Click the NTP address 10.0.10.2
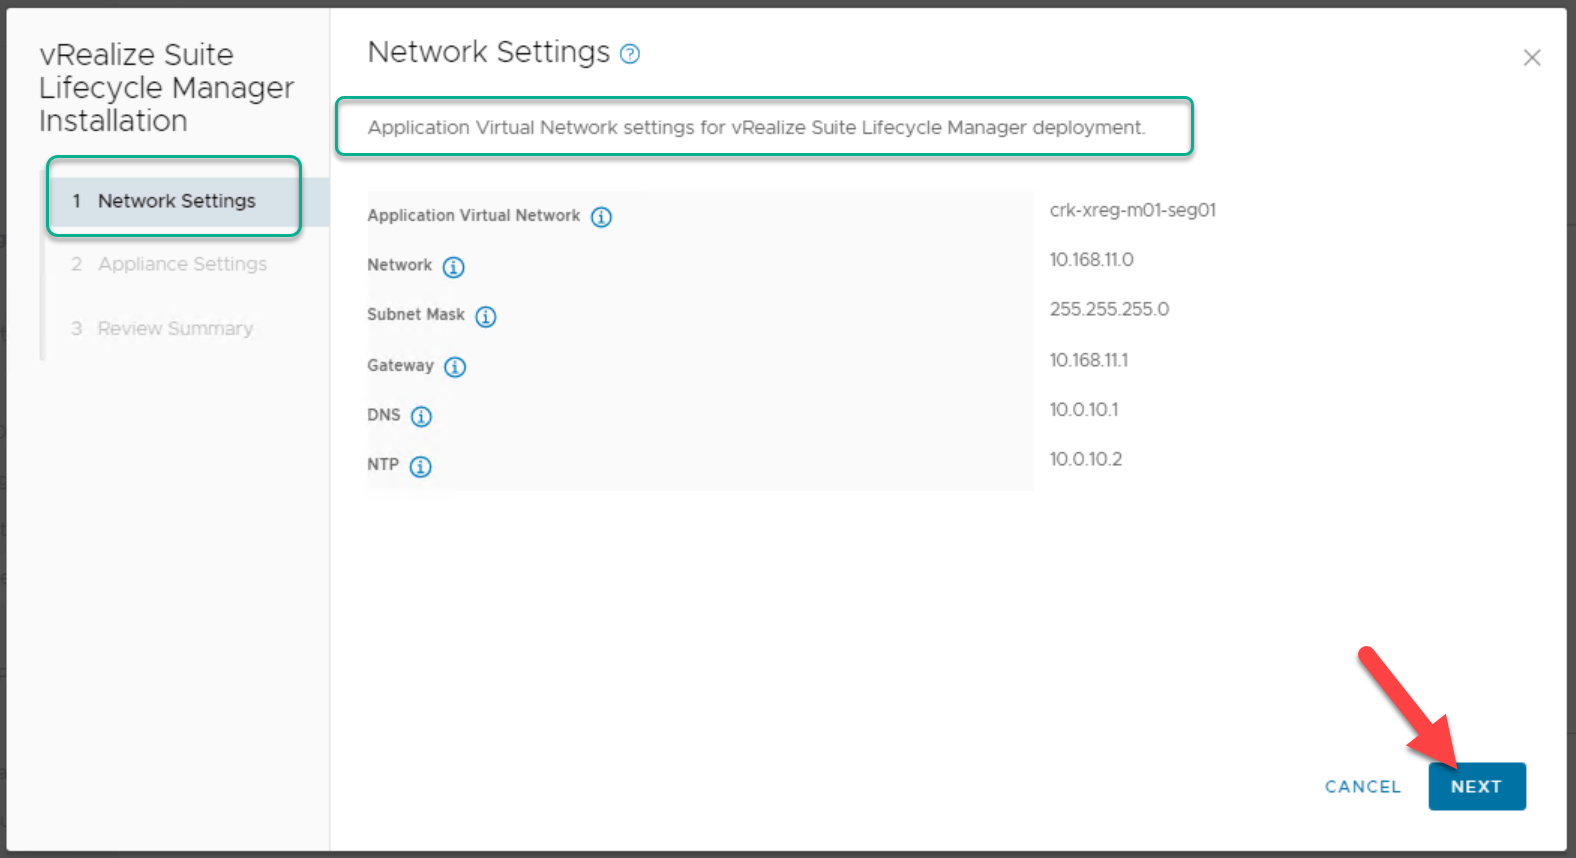Viewport: 1576px width, 858px height. tap(1085, 459)
